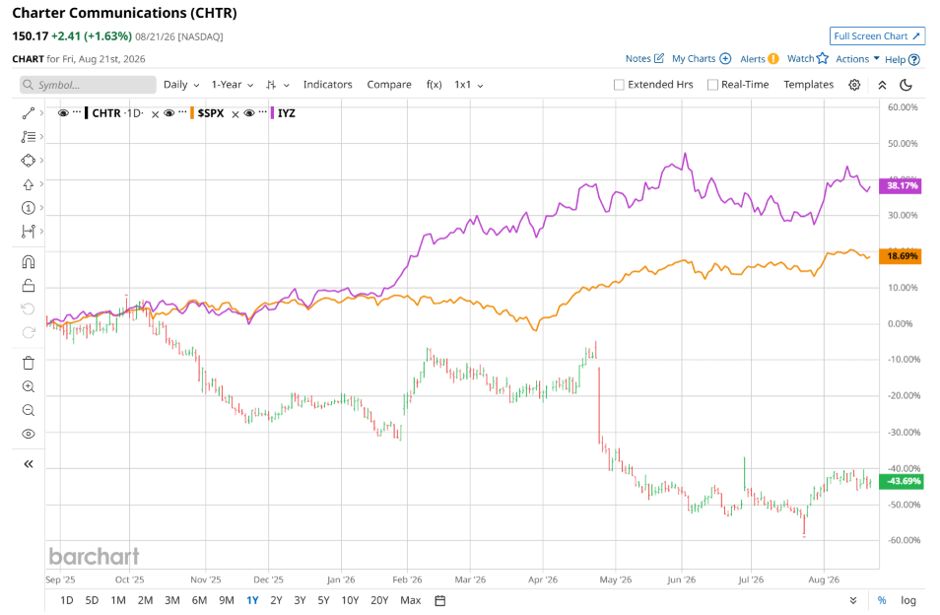The height and width of the screenshot is (615, 940).
Task: Click the purple IYZ color marker
Action: tap(272, 113)
